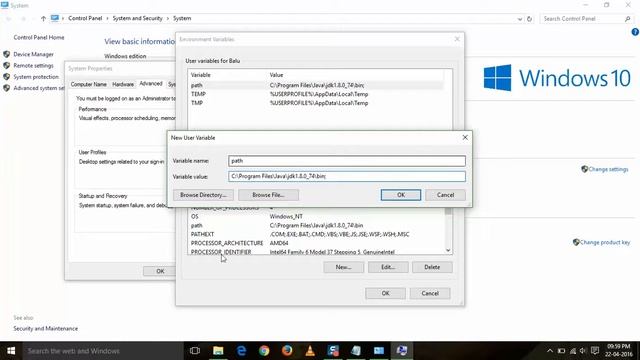The width and height of the screenshot is (640, 360).
Task: Go to Control Panel Home
Action: pos(39,38)
